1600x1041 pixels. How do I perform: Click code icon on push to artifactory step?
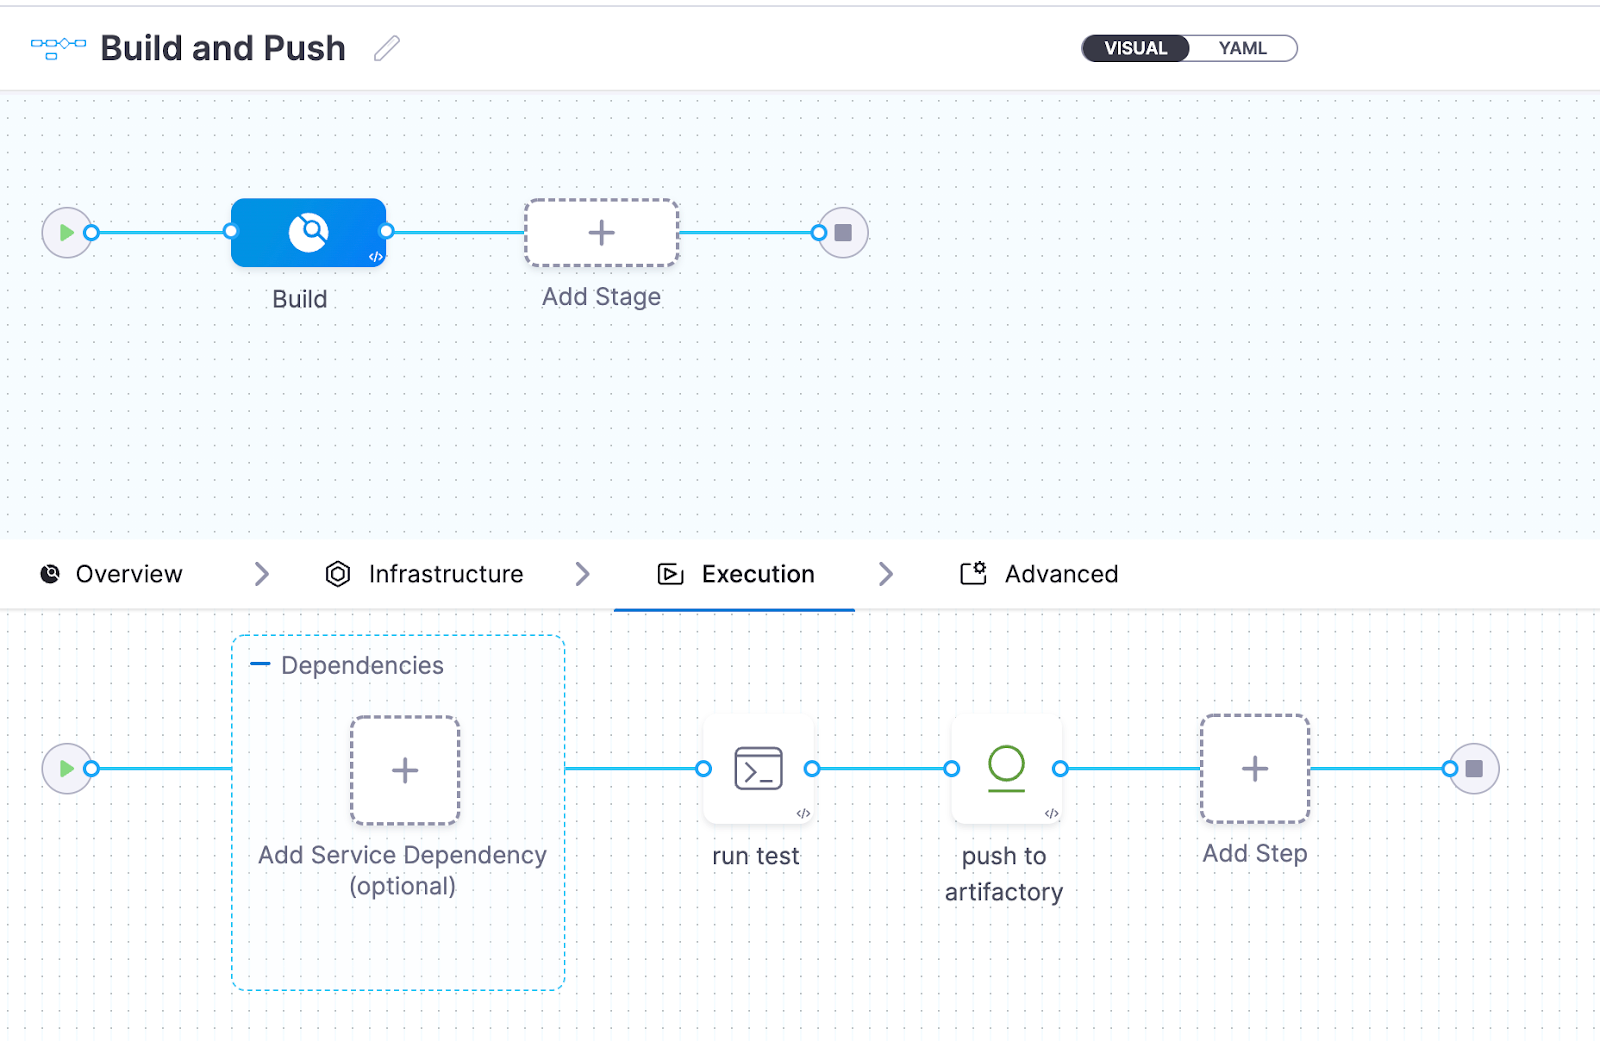pos(1051,813)
